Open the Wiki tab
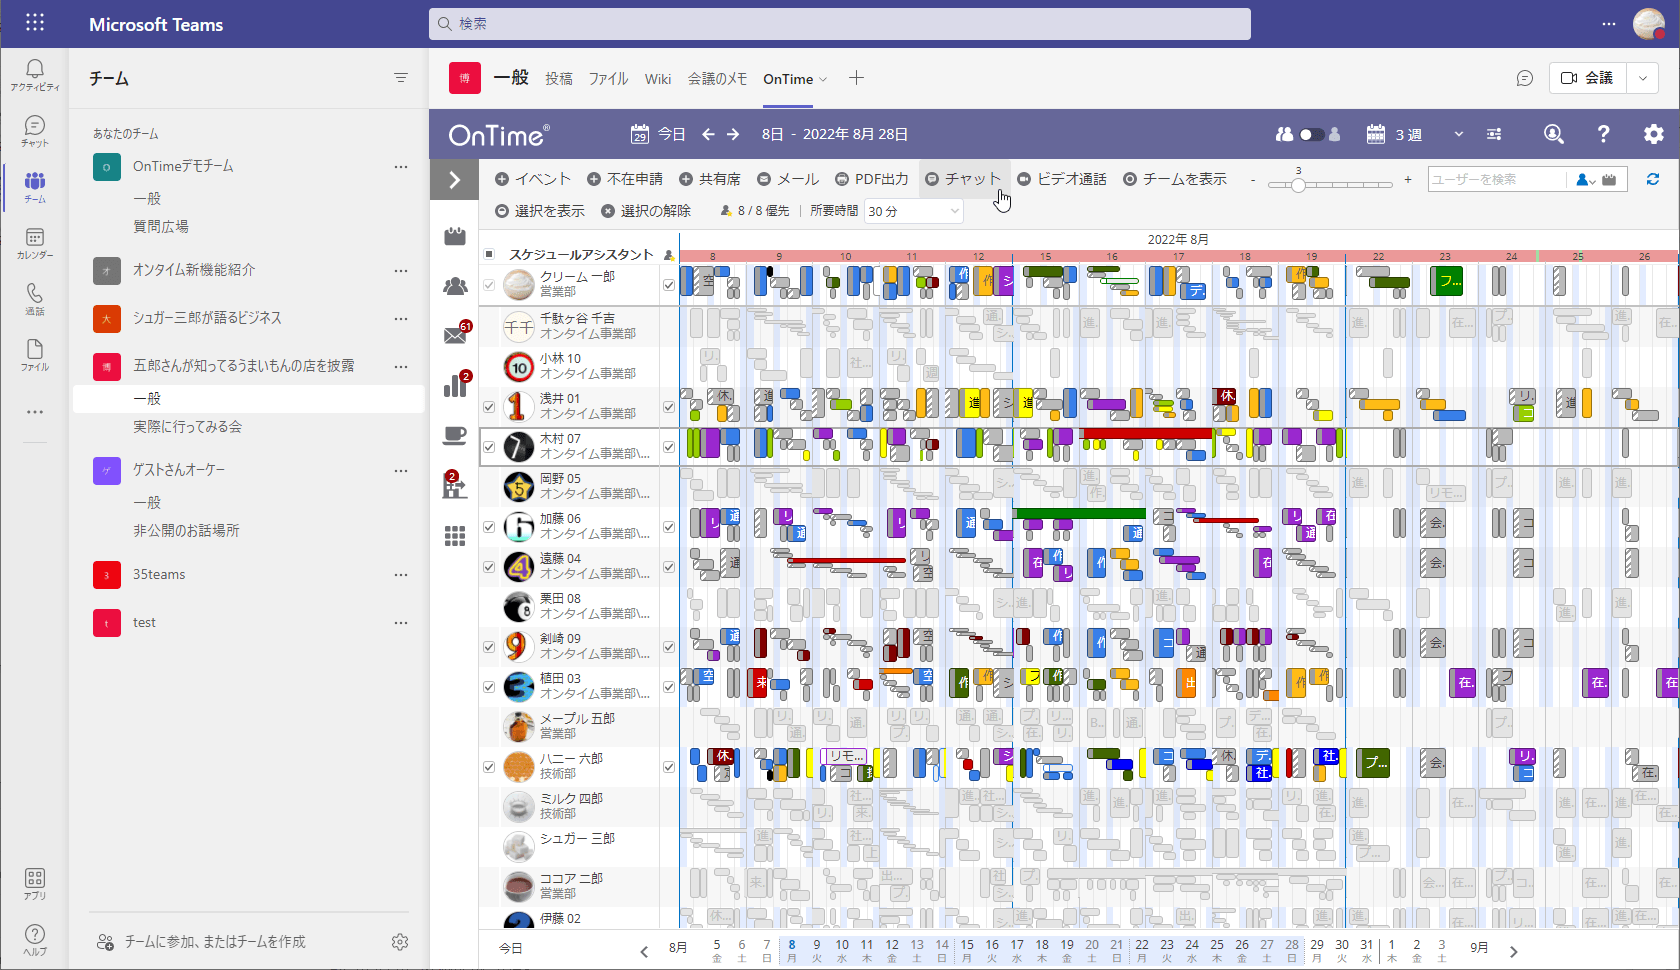The height and width of the screenshot is (970, 1680). point(658,79)
